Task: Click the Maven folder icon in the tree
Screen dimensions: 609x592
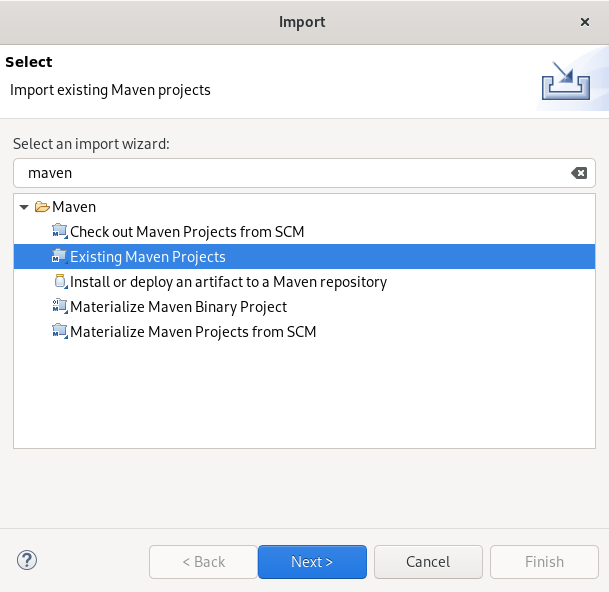Action: point(42,207)
